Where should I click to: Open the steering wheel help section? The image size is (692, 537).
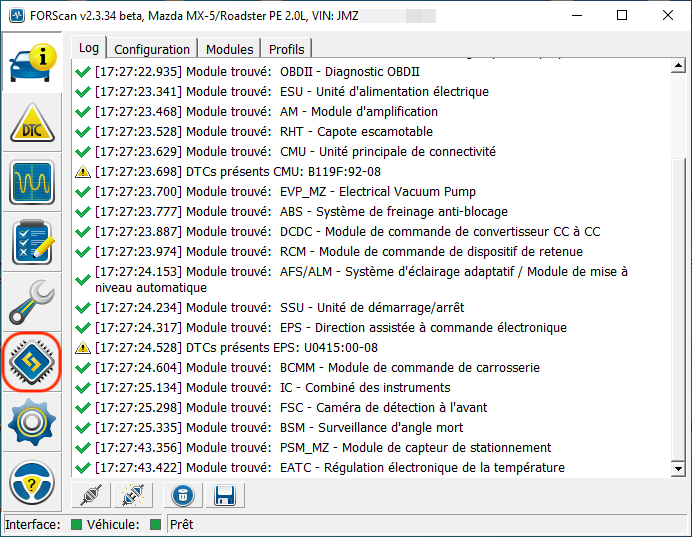[x=32, y=482]
